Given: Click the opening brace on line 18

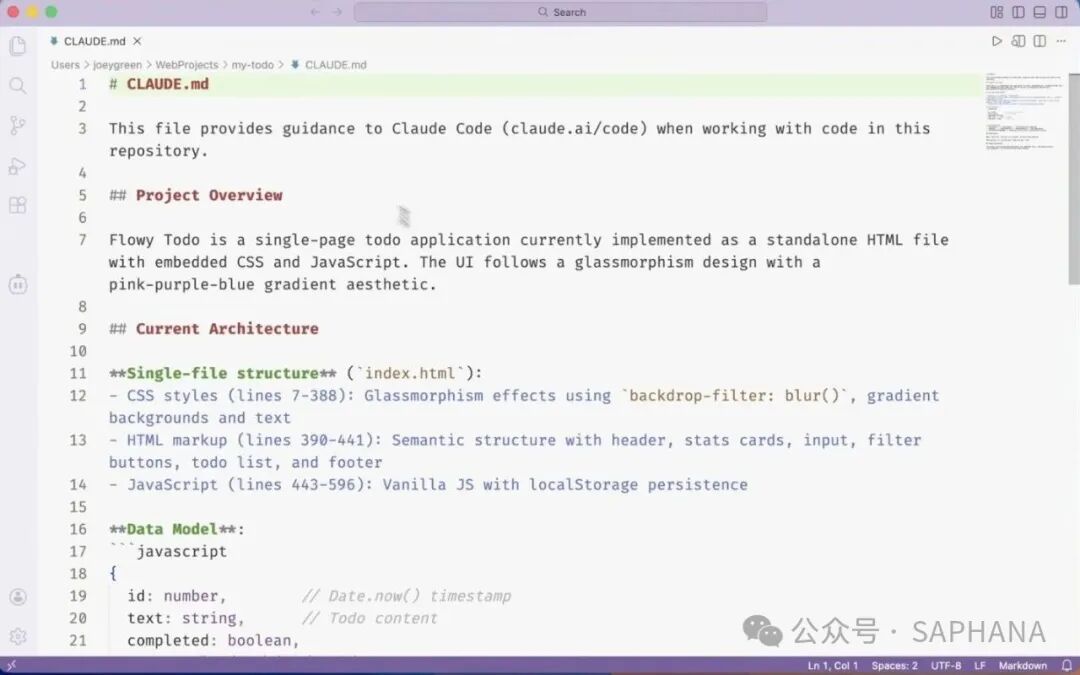Looking at the screenshot, I should (113, 573).
